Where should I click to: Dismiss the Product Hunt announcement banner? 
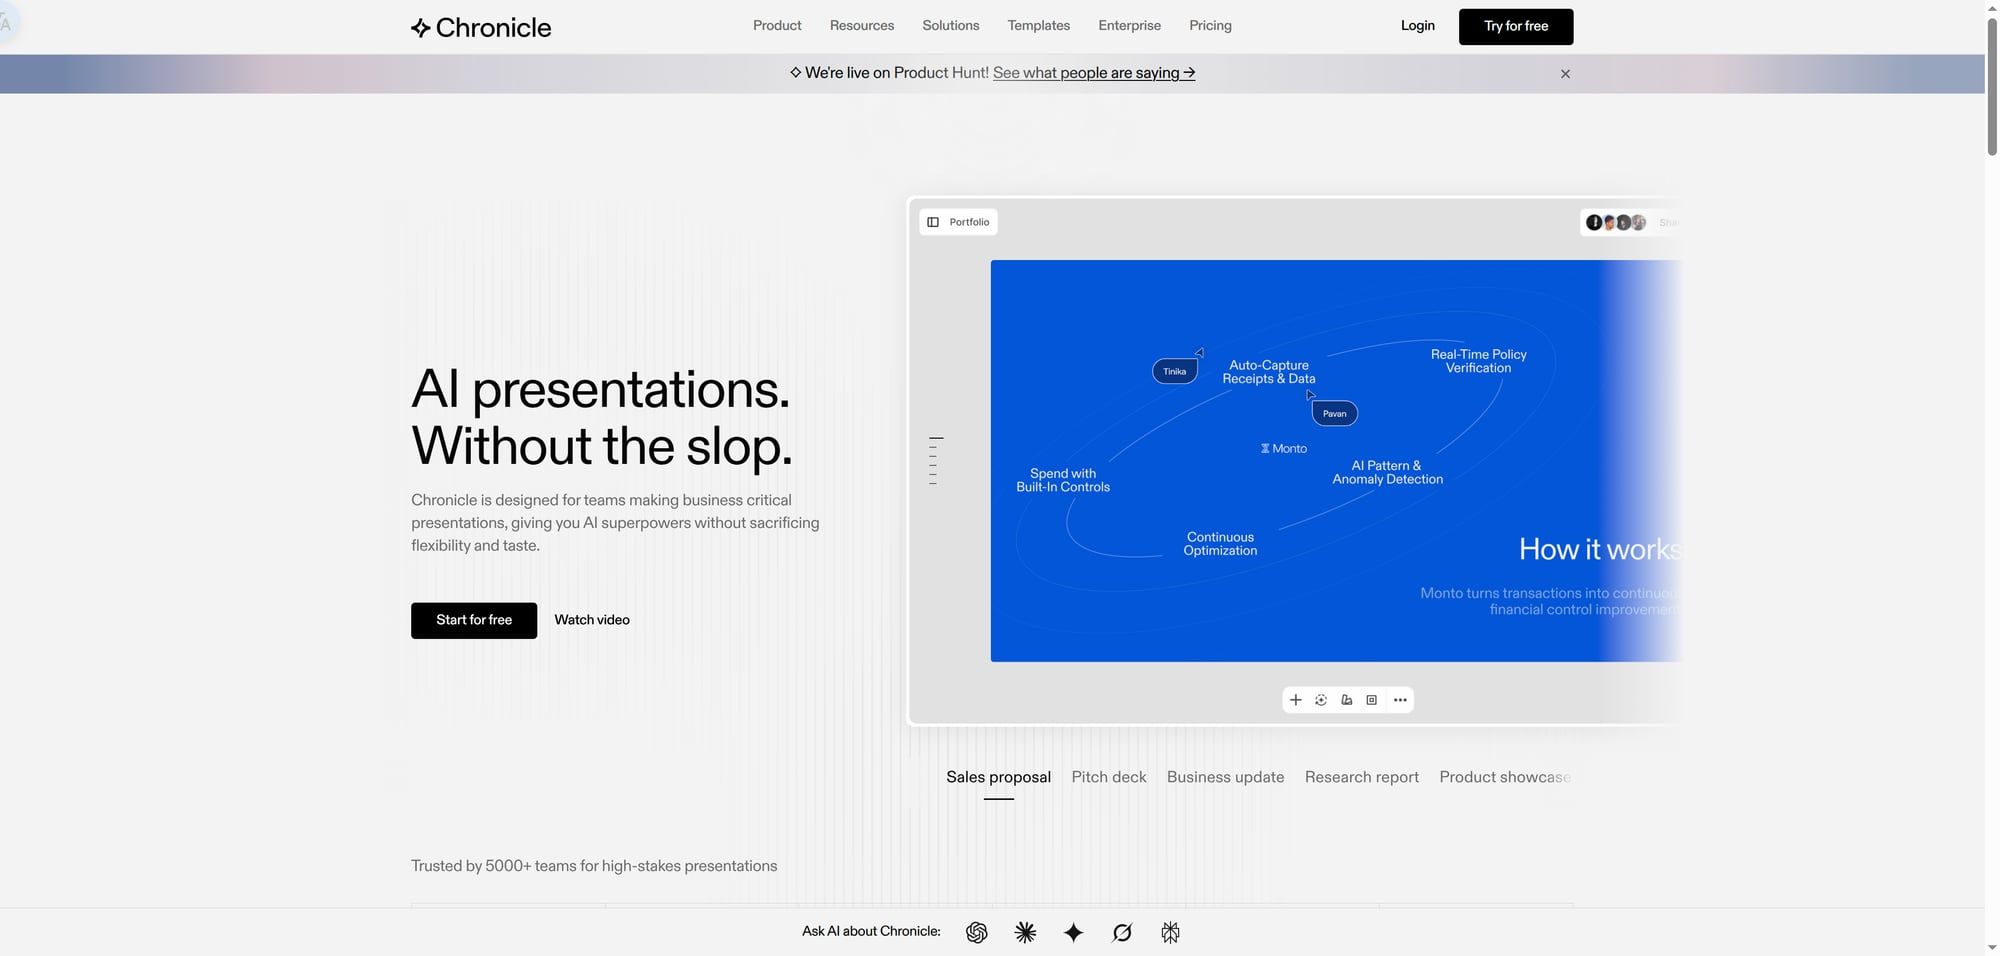pos(1565,74)
